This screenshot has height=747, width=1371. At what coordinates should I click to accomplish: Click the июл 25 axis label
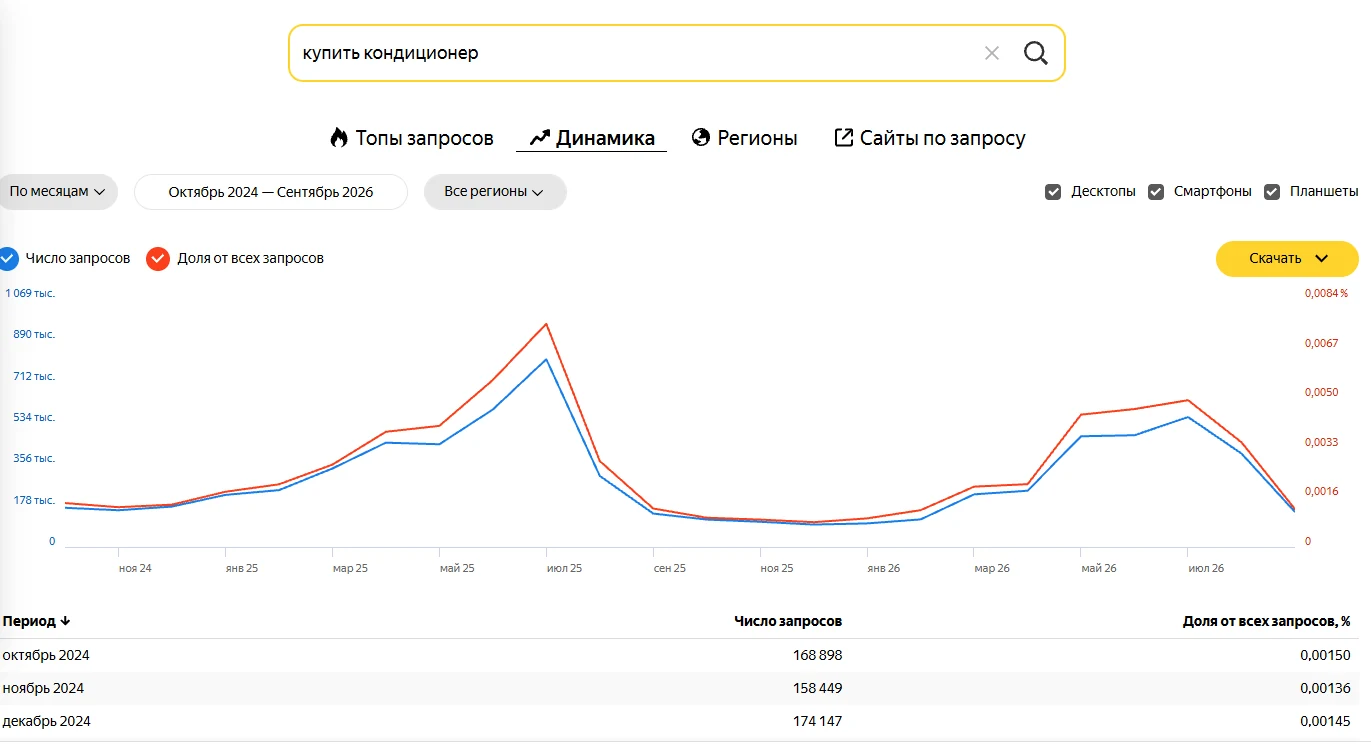point(564,568)
